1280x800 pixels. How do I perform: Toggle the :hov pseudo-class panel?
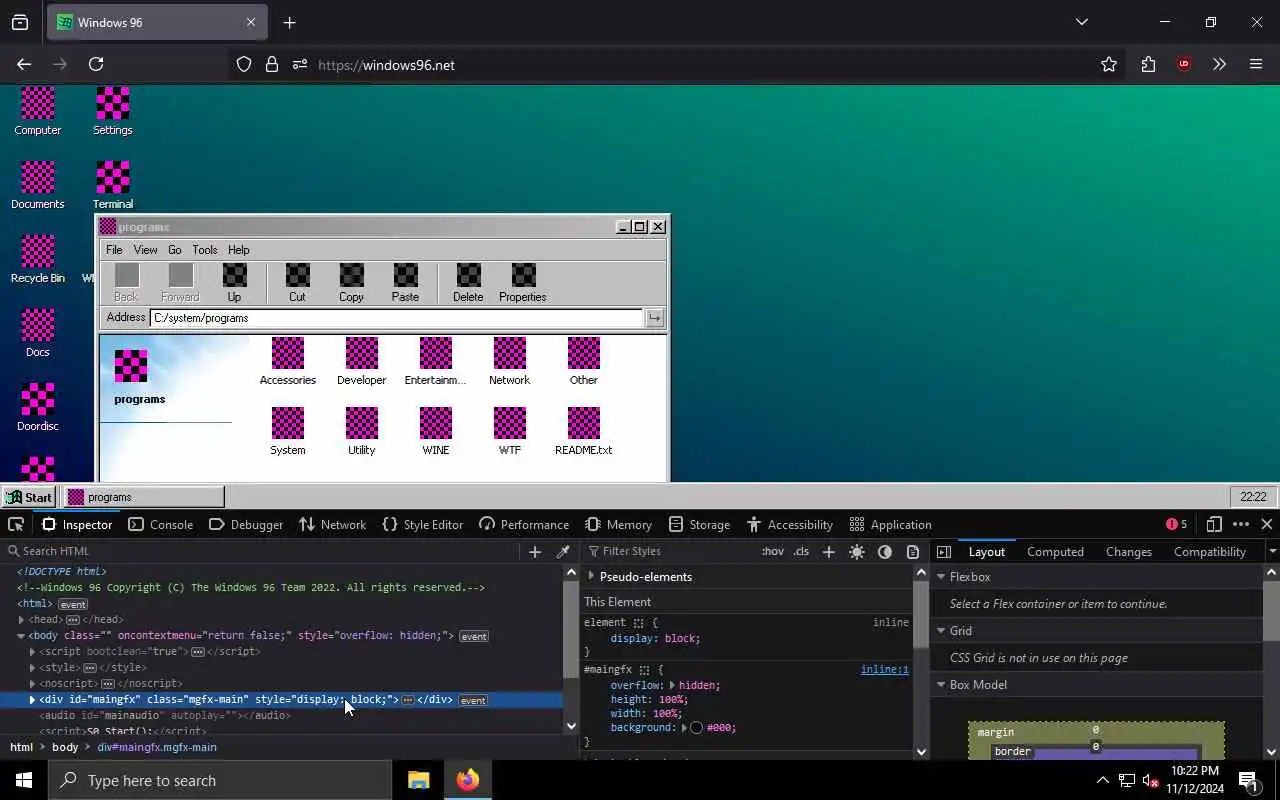coord(773,551)
